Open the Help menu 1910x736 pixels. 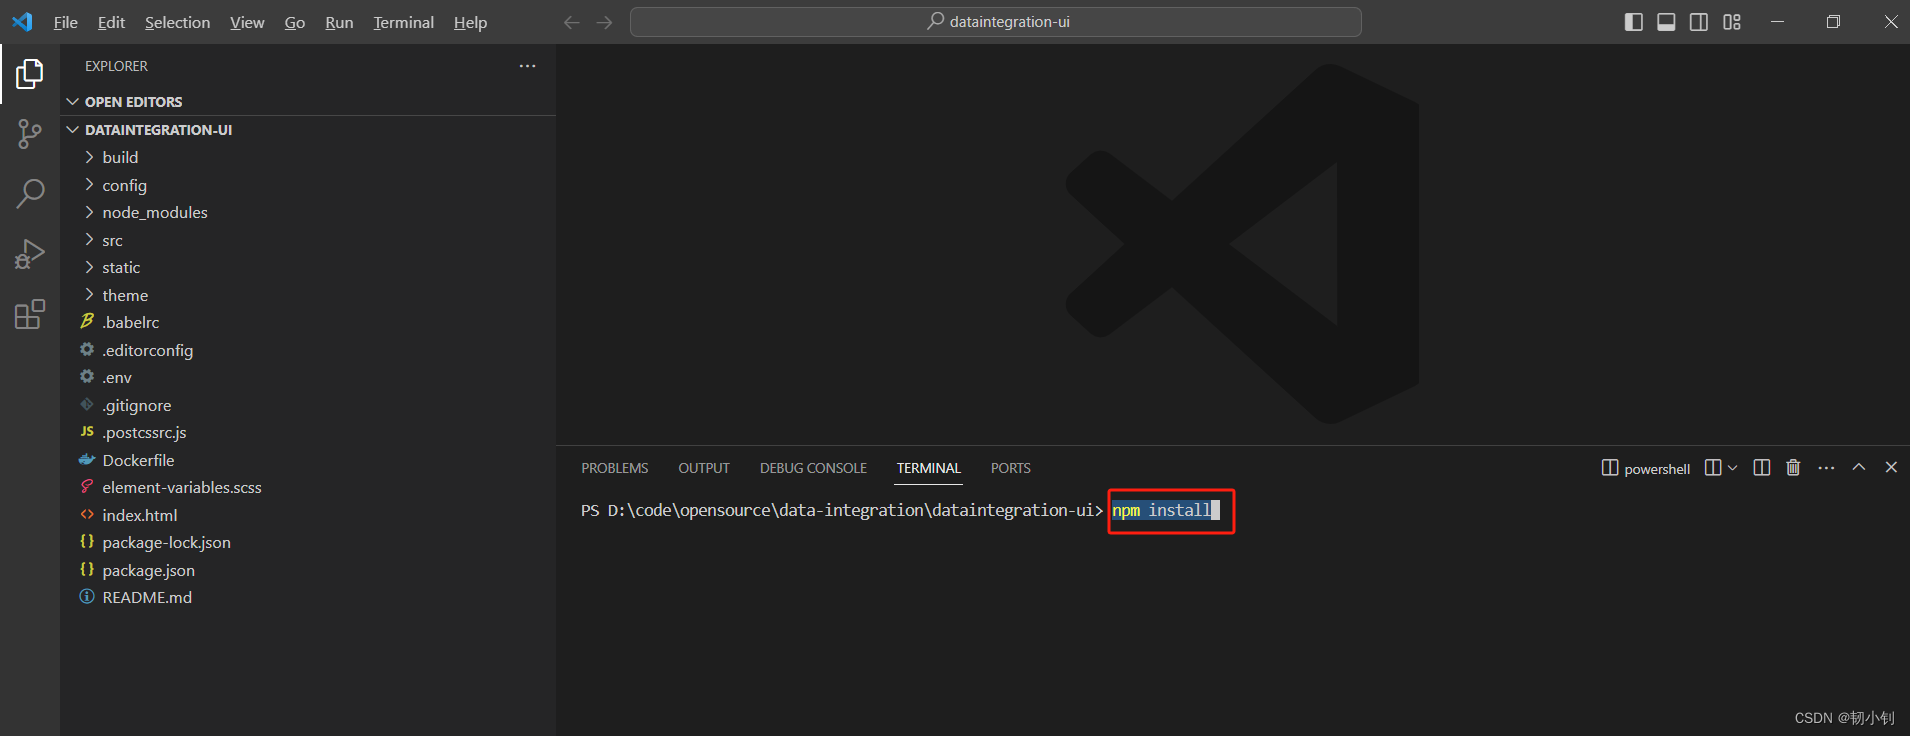click(470, 22)
